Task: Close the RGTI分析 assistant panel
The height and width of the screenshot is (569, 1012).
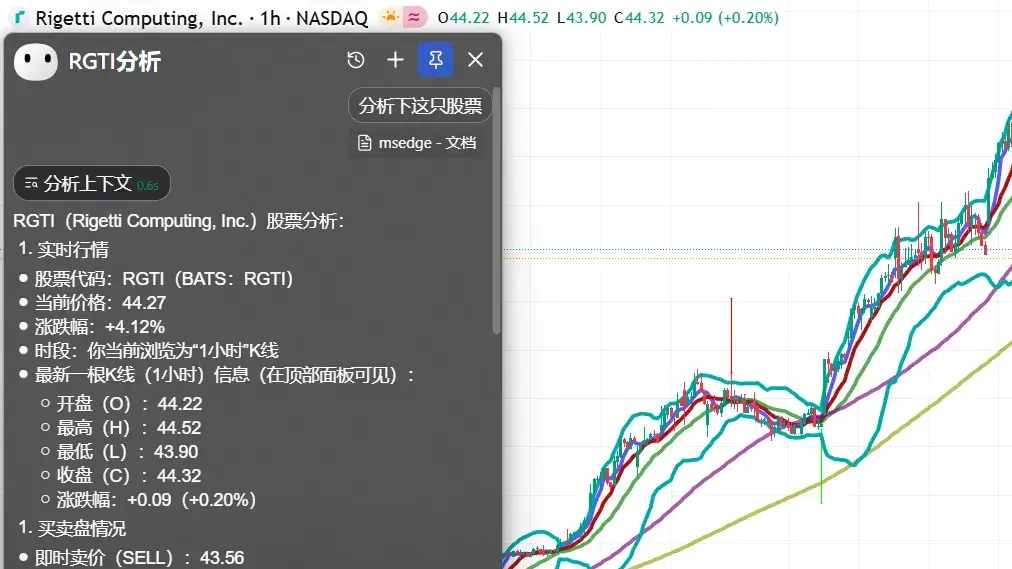Action: (x=475, y=60)
